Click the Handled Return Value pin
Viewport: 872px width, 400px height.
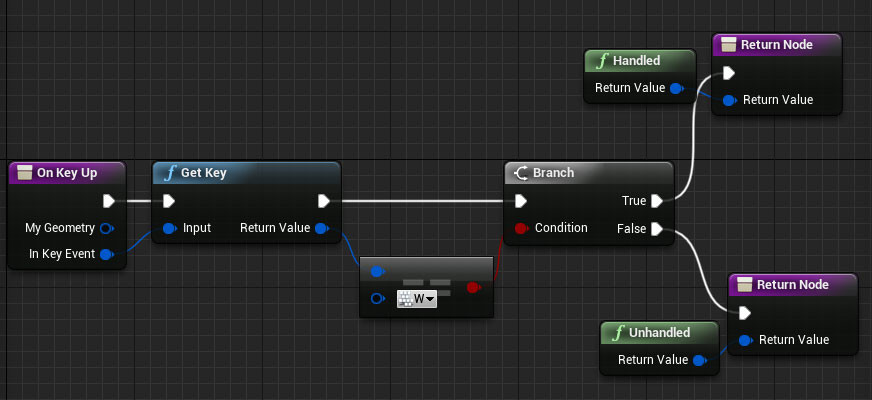(x=676, y=88)
